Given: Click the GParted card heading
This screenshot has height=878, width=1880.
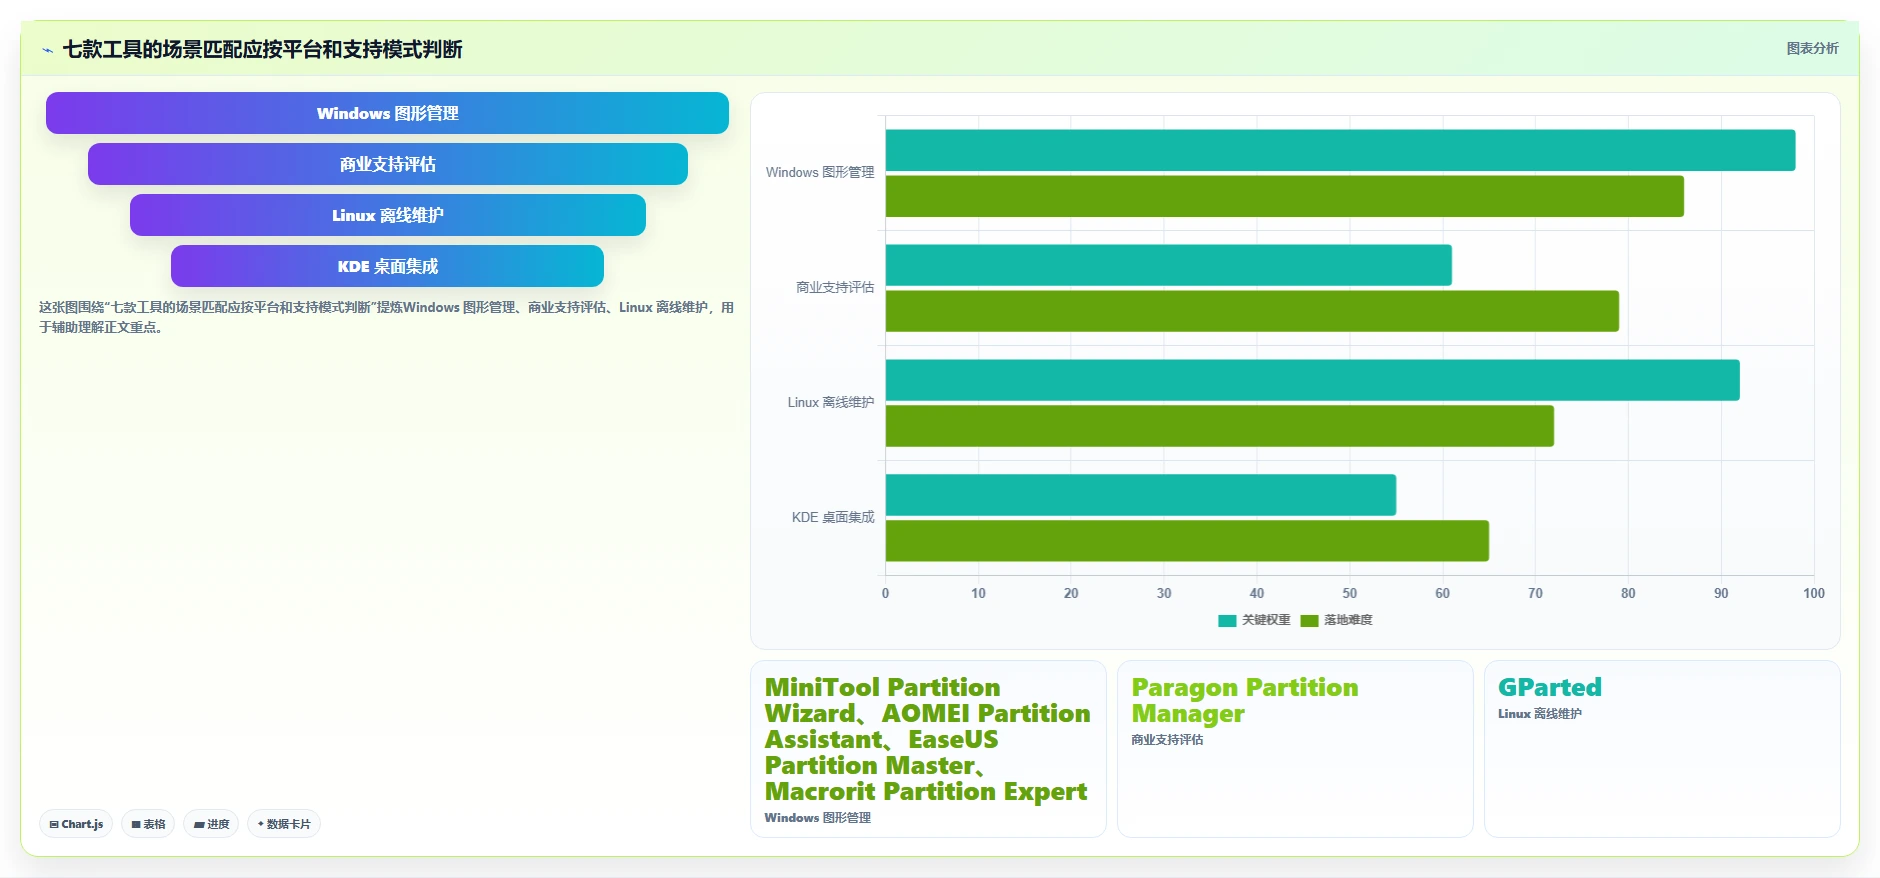Looking at the screenshot, I should click(x=1549, y=687).
